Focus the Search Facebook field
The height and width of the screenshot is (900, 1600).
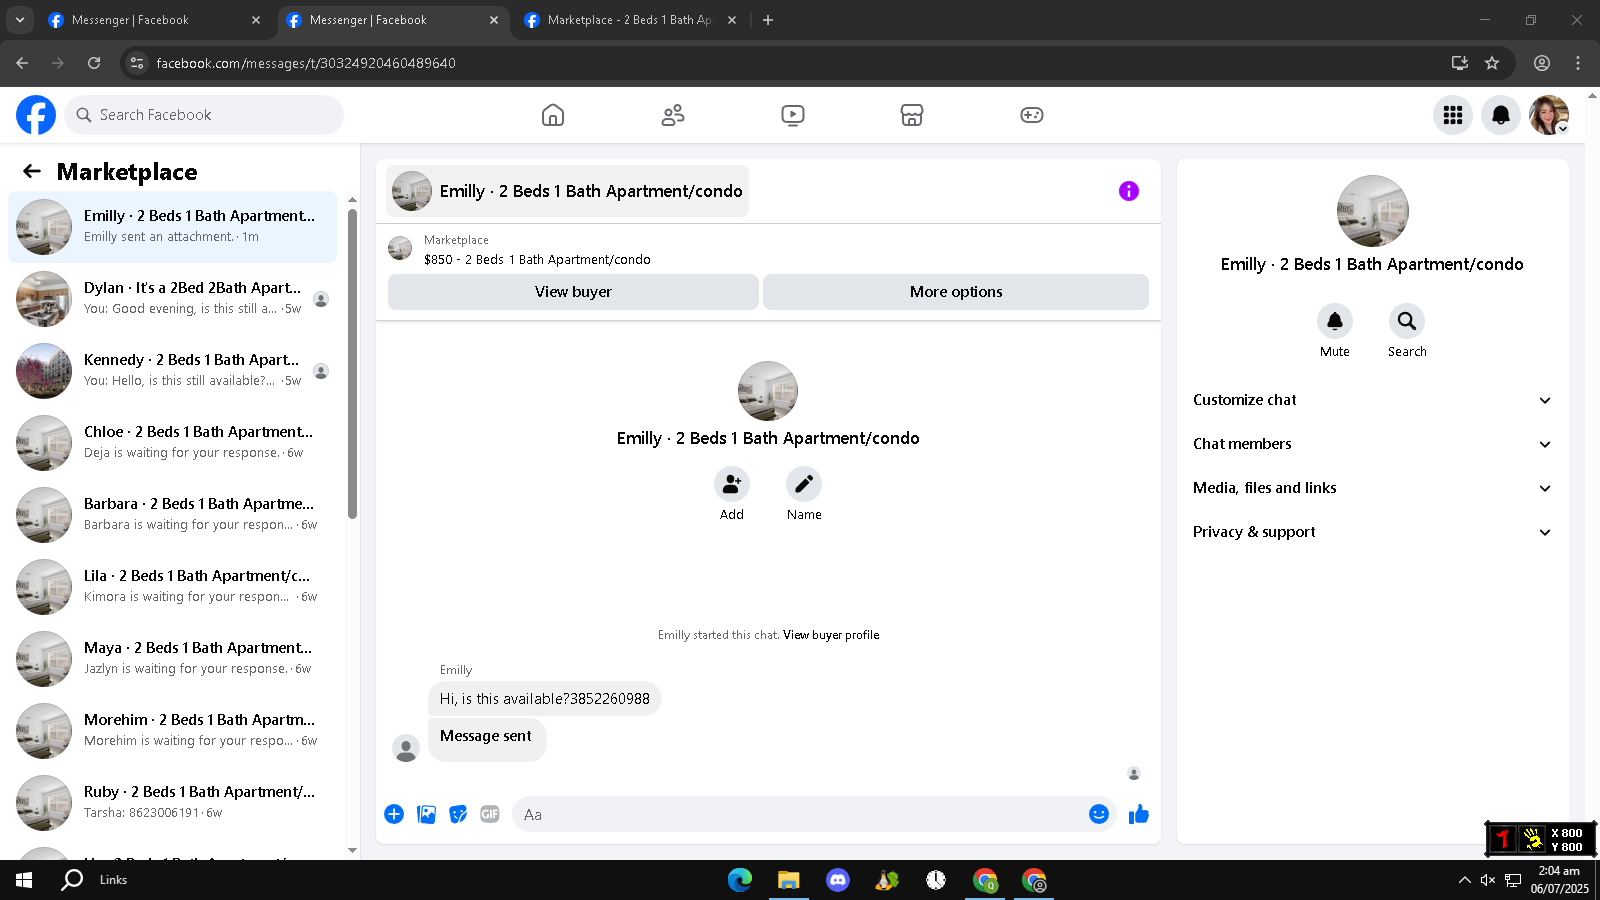point(204,115)
